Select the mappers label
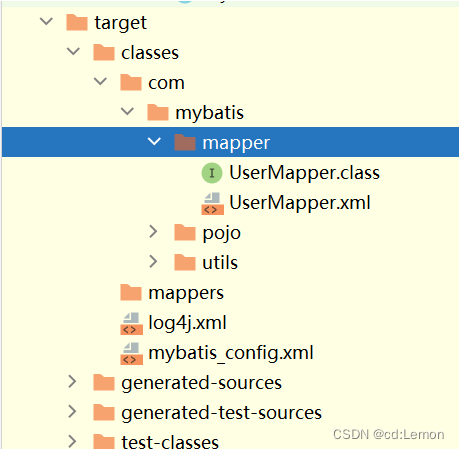The height and width of the screenshot is (449, 459). pyautogui.click(x=186, y=293)
